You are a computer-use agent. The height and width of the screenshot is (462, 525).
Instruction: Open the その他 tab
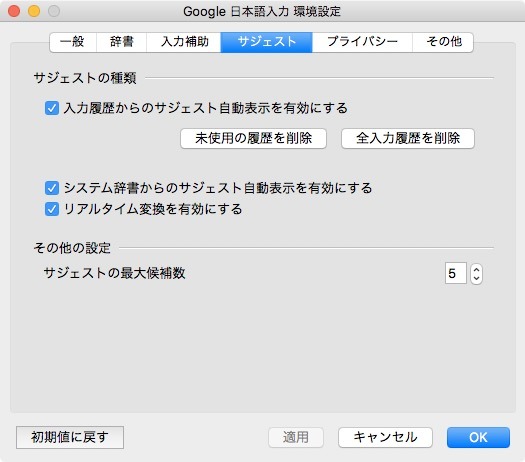coord(443,42)
